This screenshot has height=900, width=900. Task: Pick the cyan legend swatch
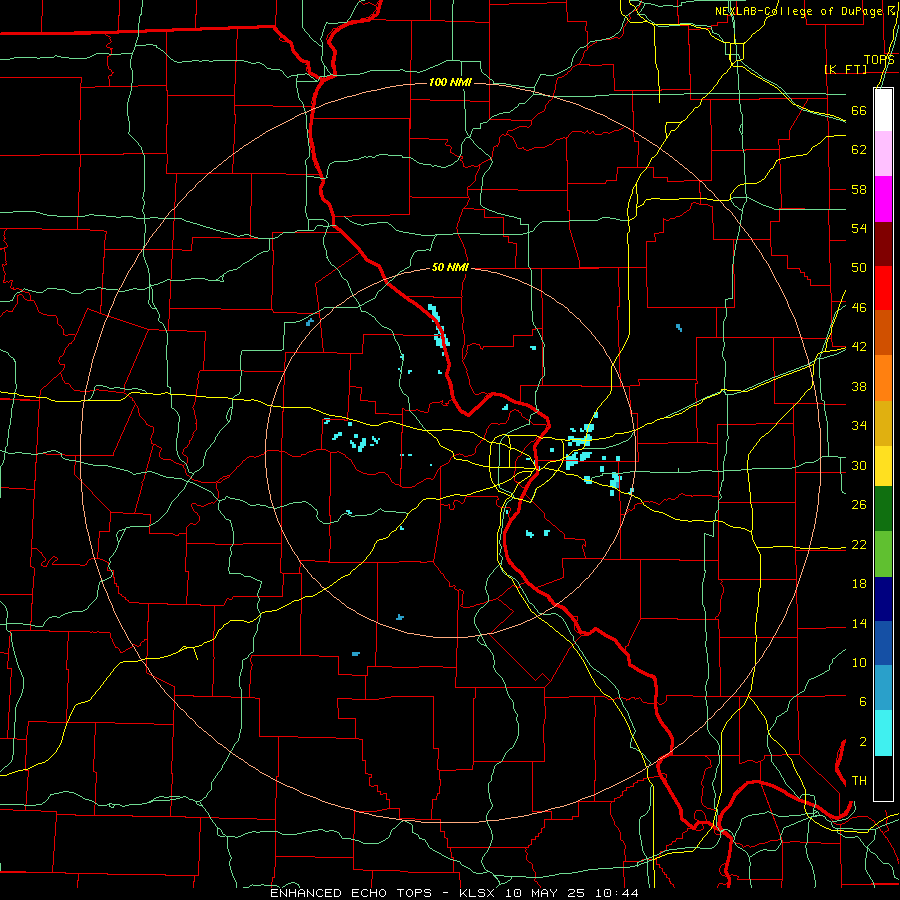[883, 733]
